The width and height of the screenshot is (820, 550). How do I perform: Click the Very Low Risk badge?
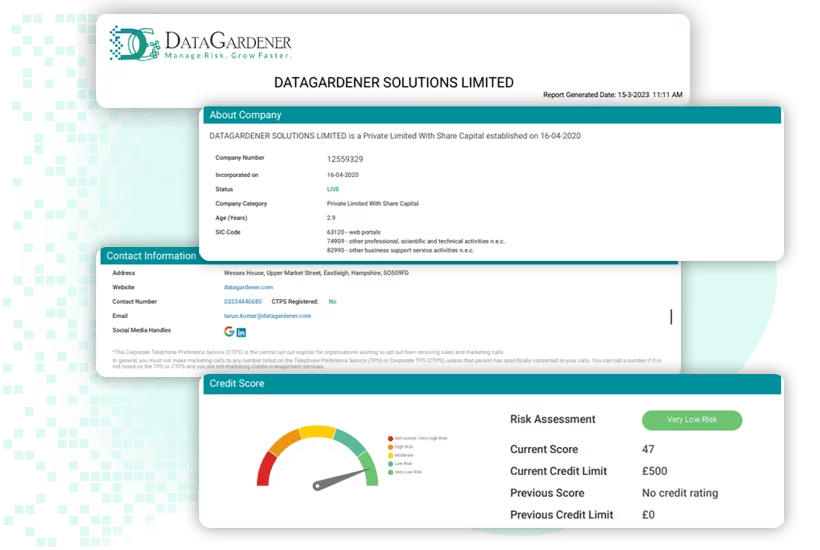point(692,420)
